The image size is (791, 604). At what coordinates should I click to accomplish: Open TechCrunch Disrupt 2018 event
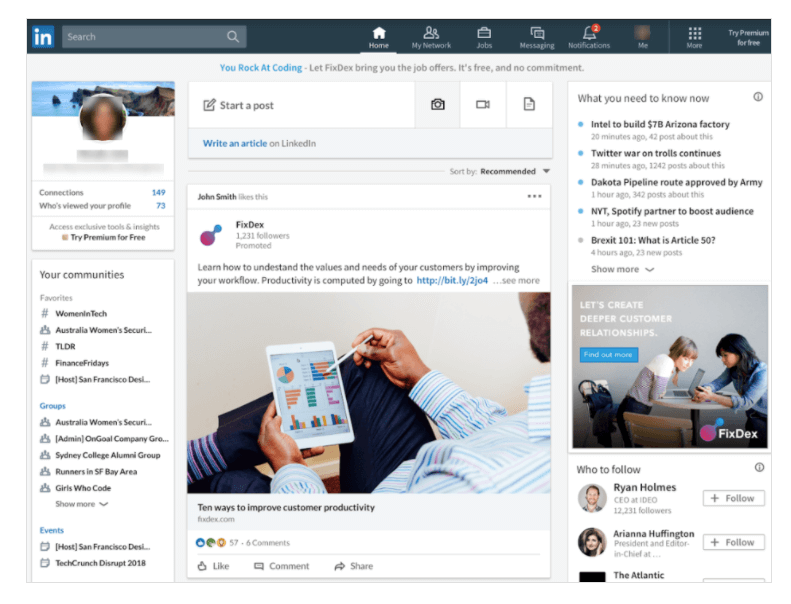coord(93,563)
